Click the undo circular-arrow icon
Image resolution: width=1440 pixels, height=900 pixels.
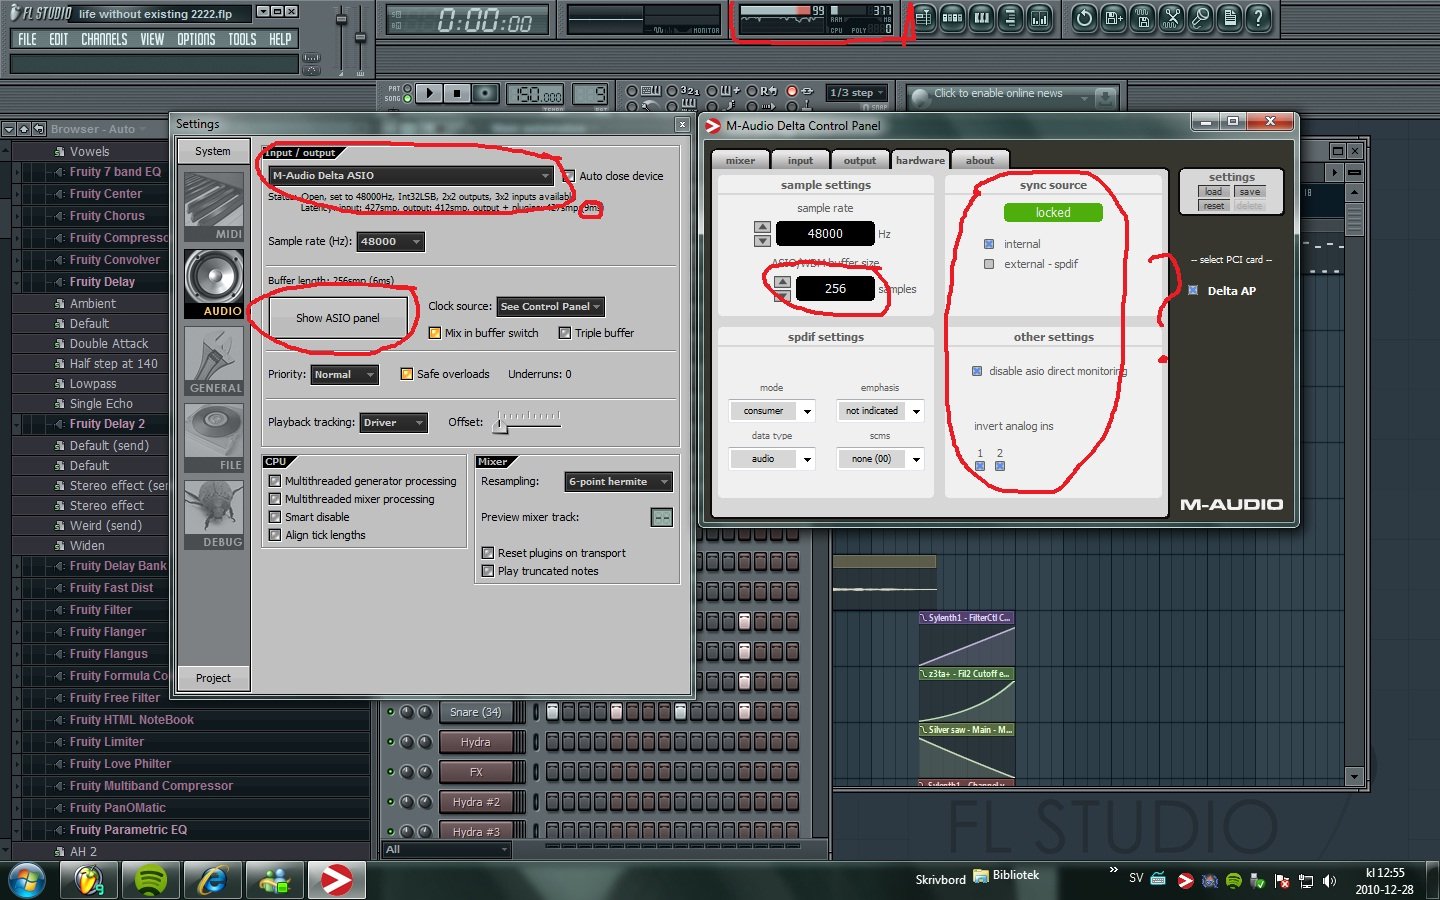(1085, 18)
